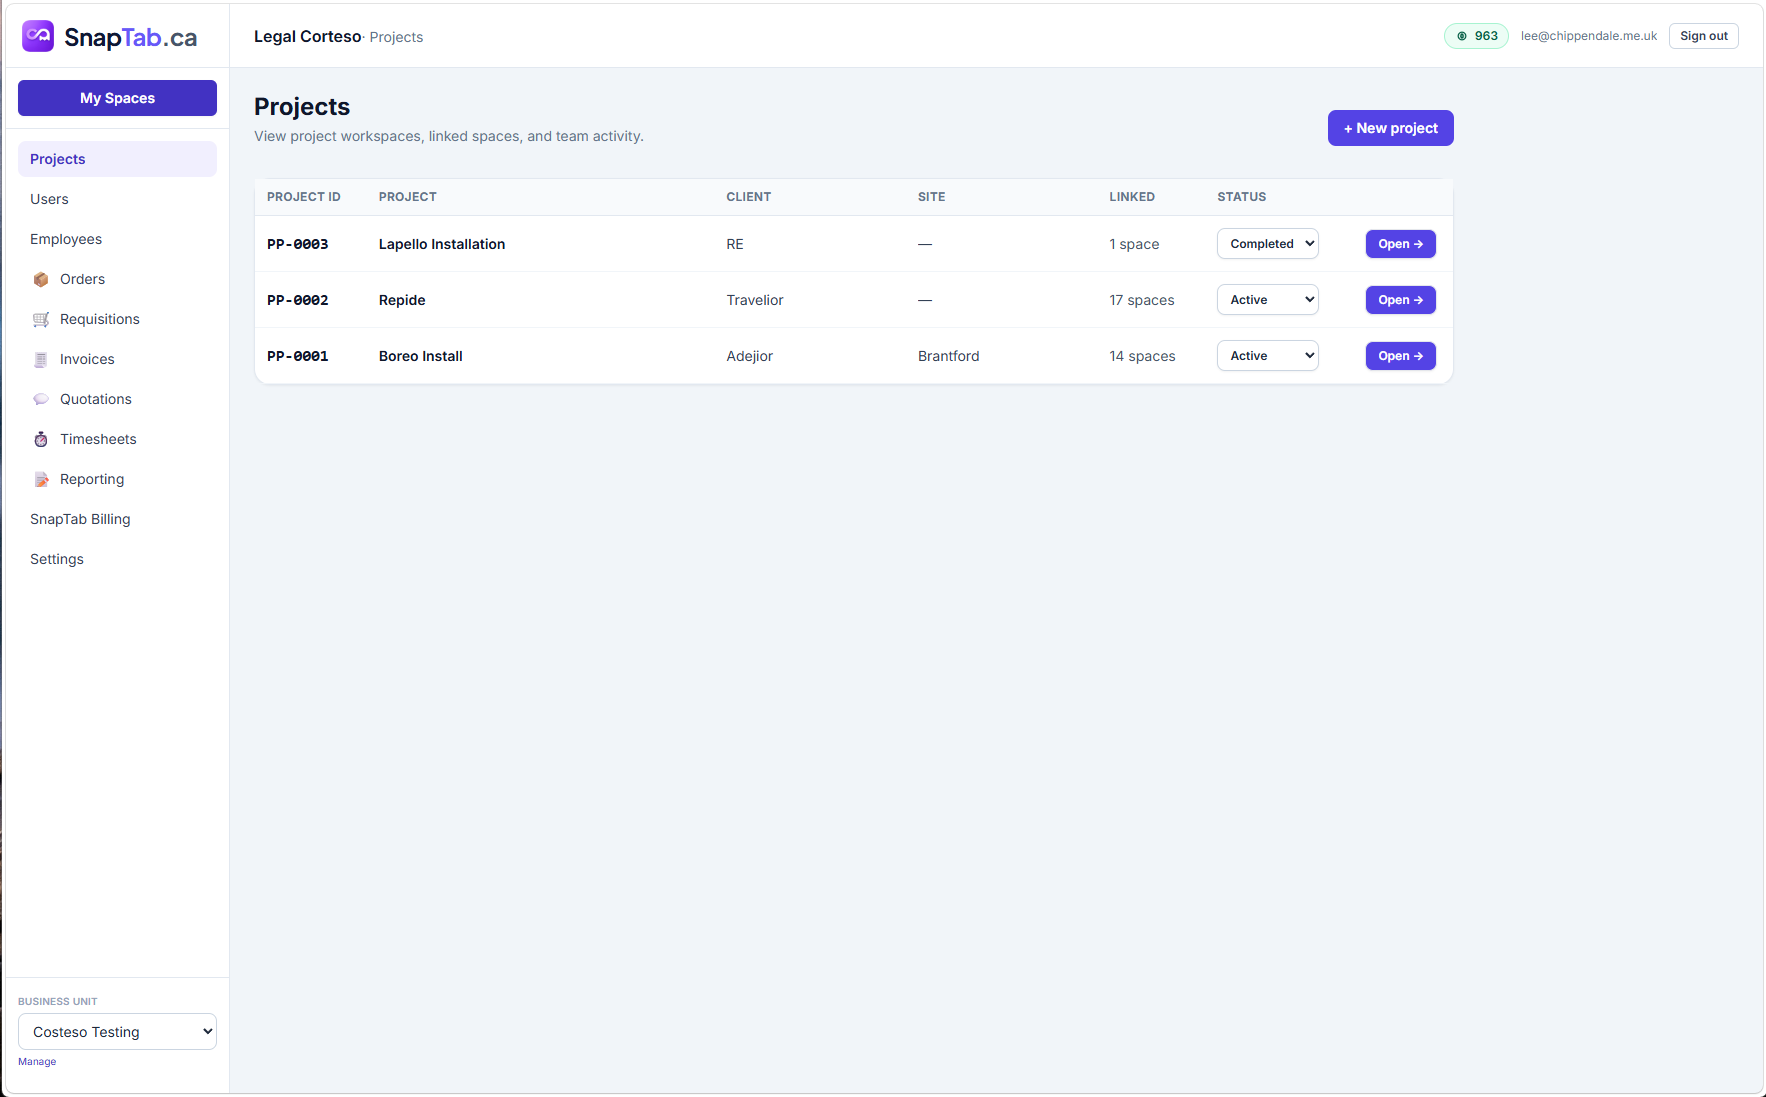Screen dimensions: 1766x1097
Task: Click the Orders box icon
Action: [x=41, y=280]
